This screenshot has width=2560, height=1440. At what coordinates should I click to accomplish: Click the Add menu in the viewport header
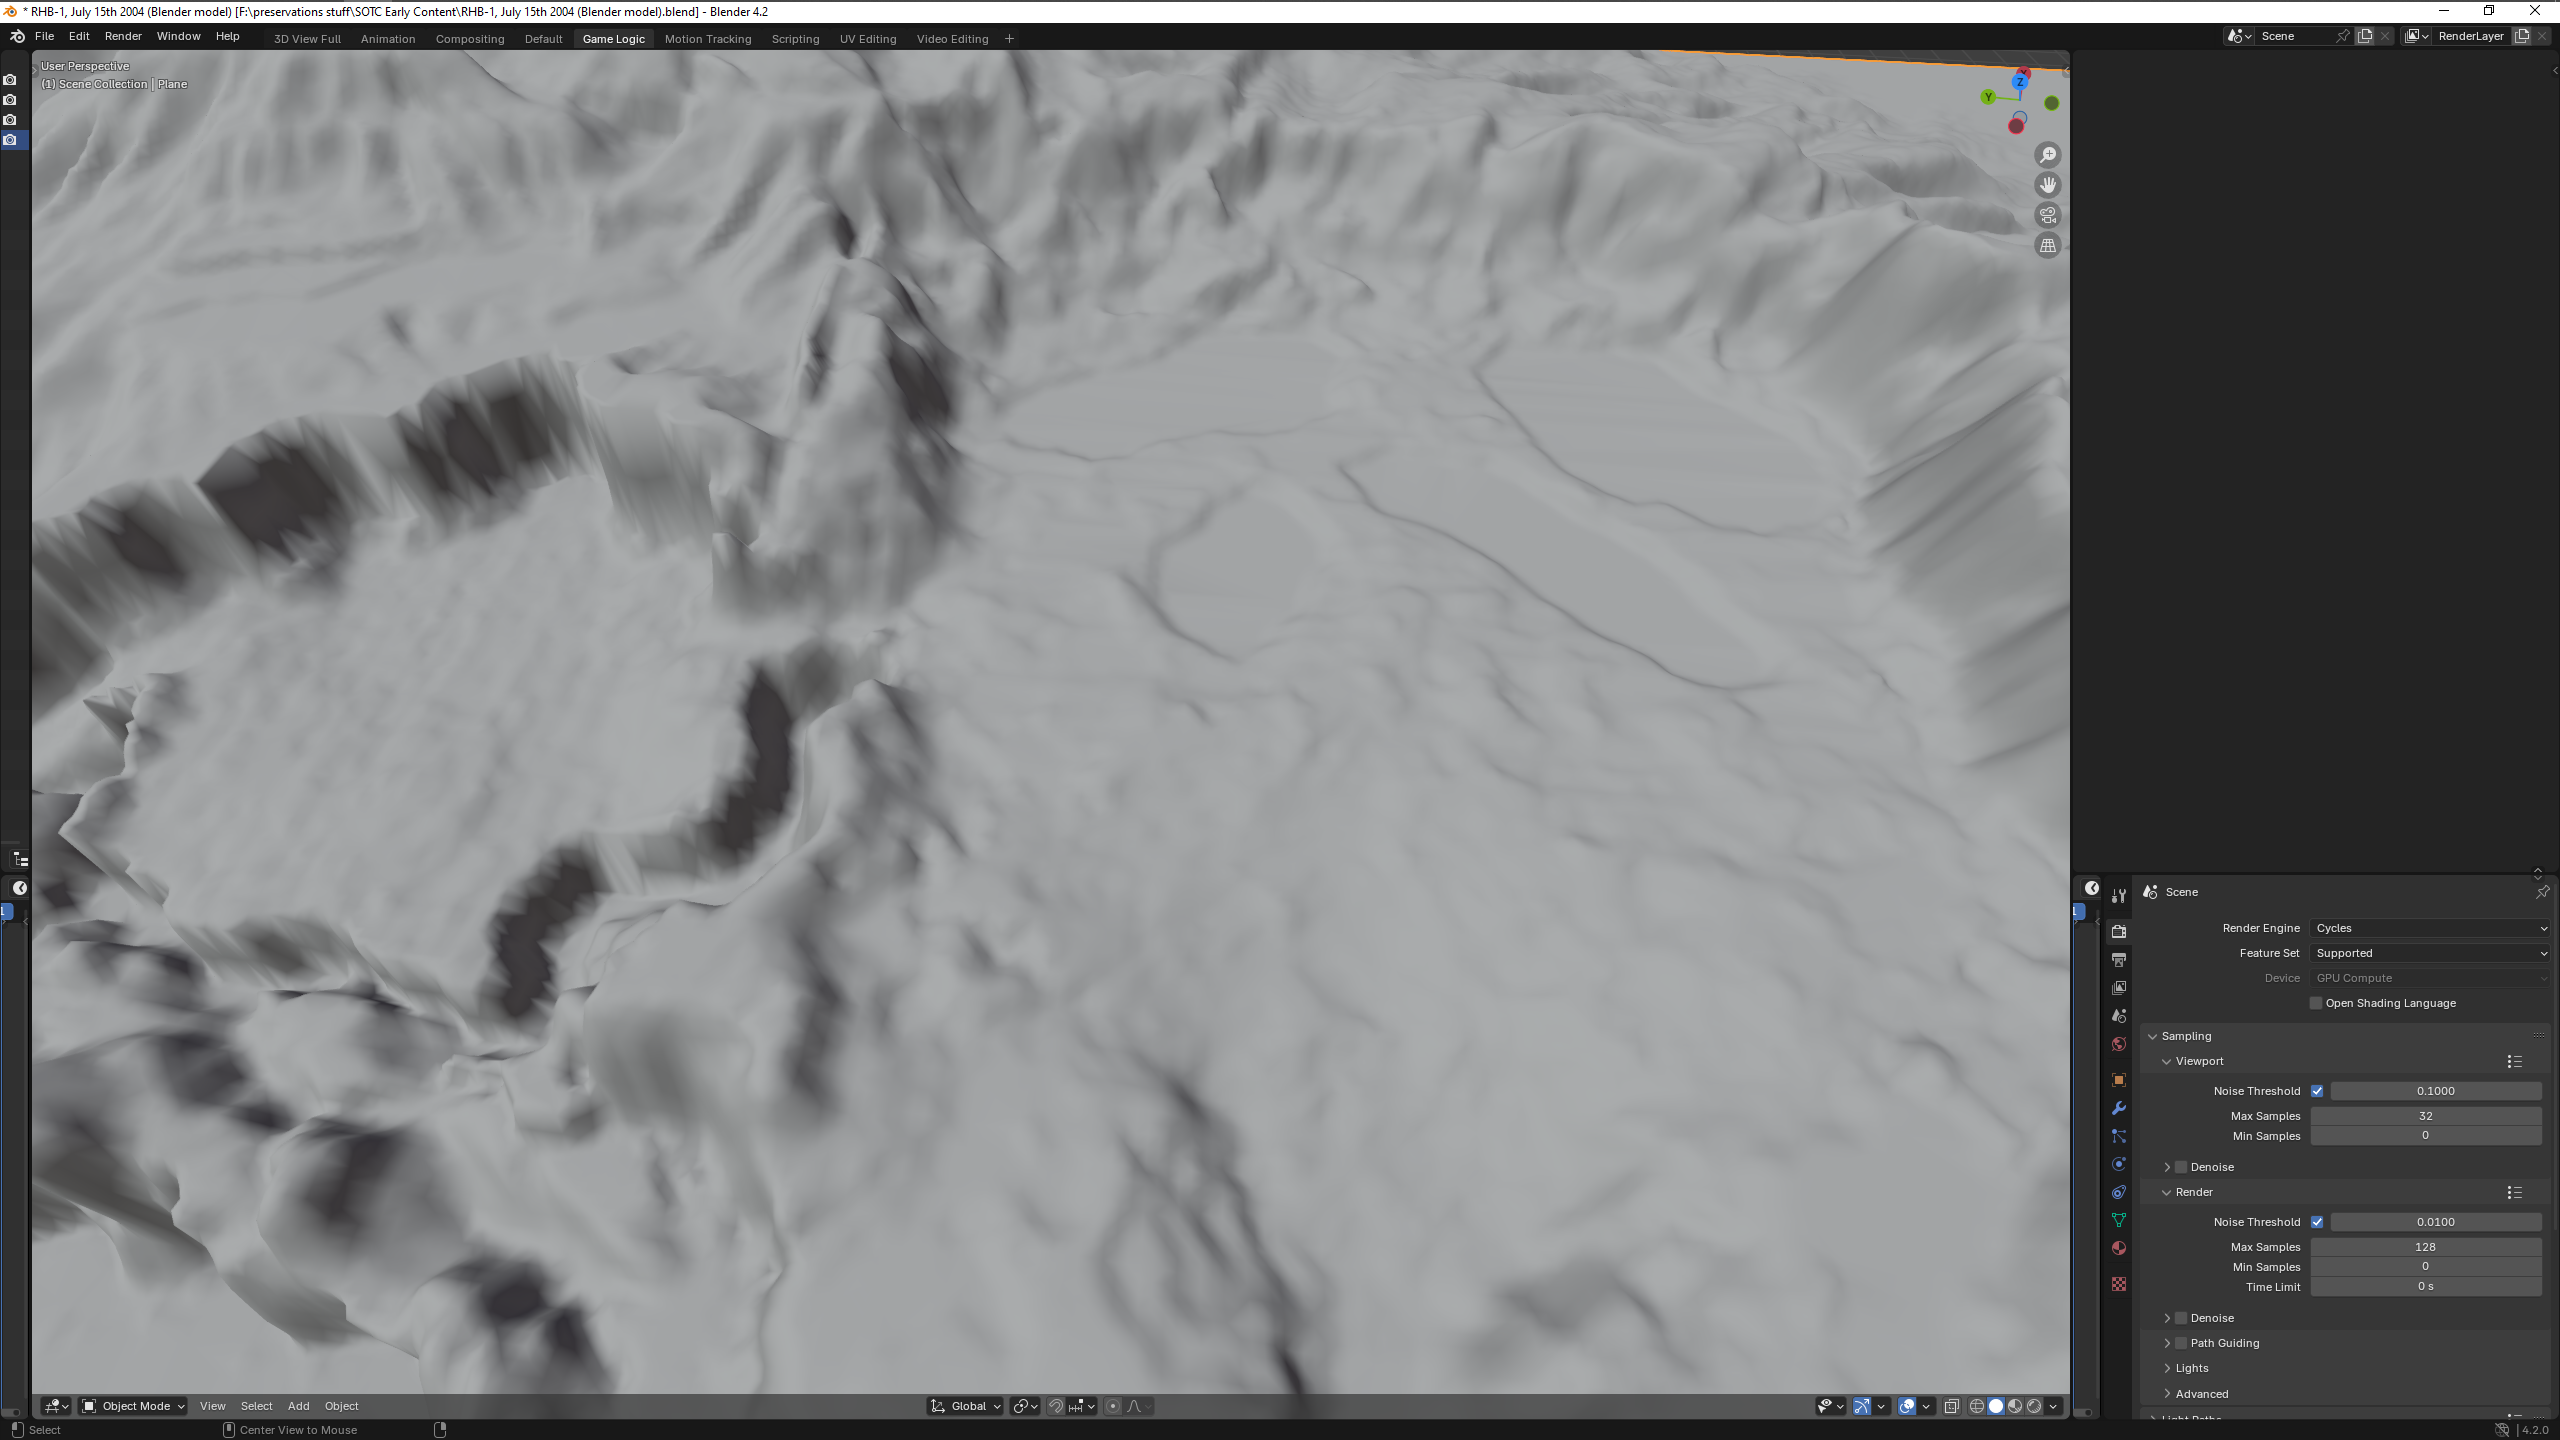coord(298,1406)
